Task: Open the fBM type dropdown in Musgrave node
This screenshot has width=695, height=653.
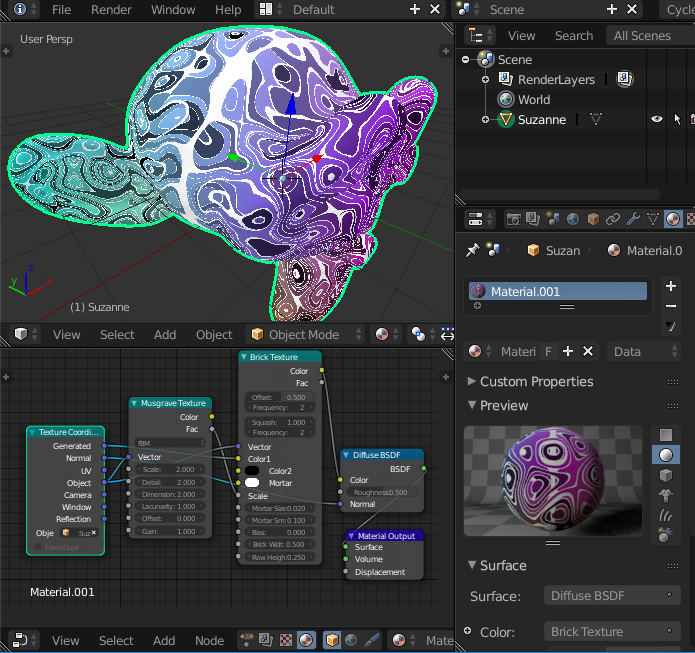Action: coord(170,443)
